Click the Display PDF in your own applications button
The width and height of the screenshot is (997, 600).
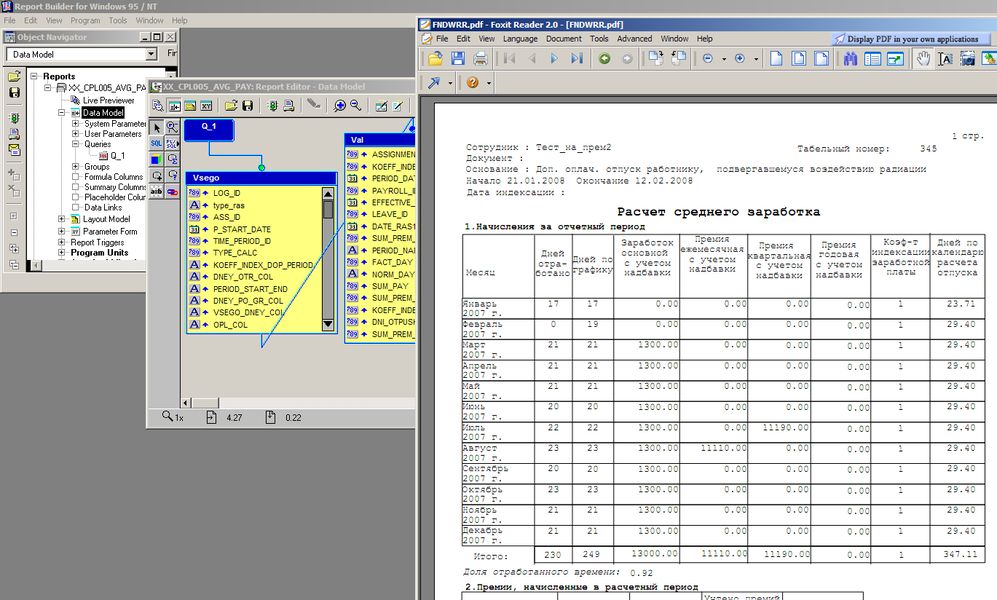pos(910,38)
